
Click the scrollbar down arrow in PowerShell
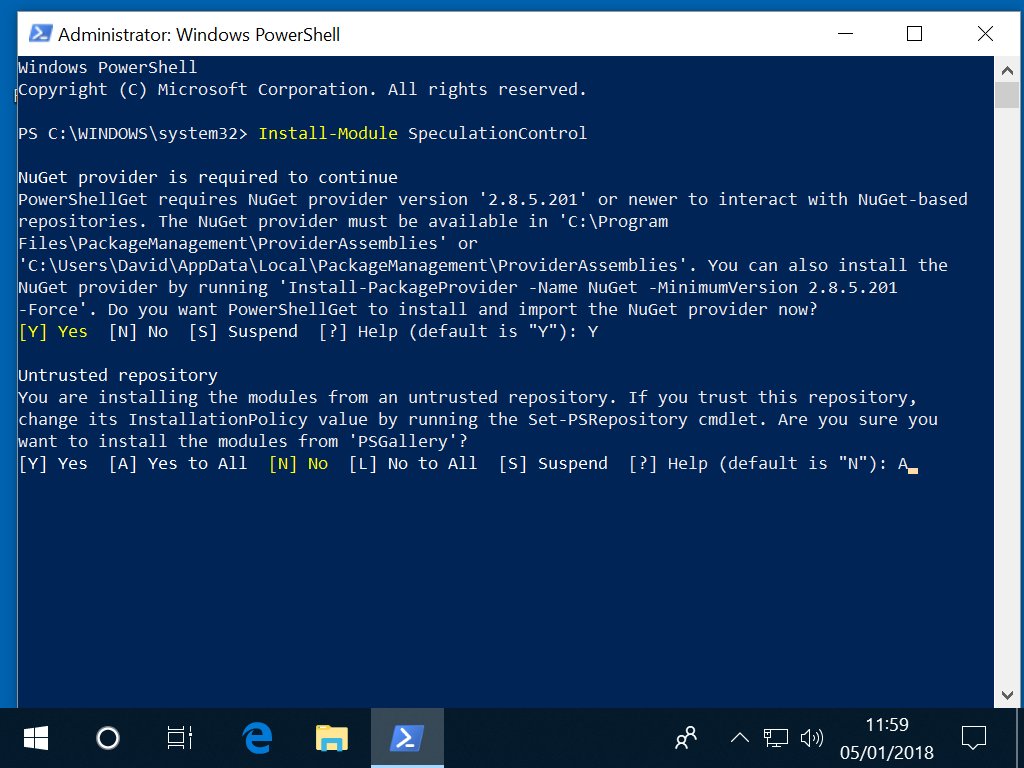[1006, 694]
